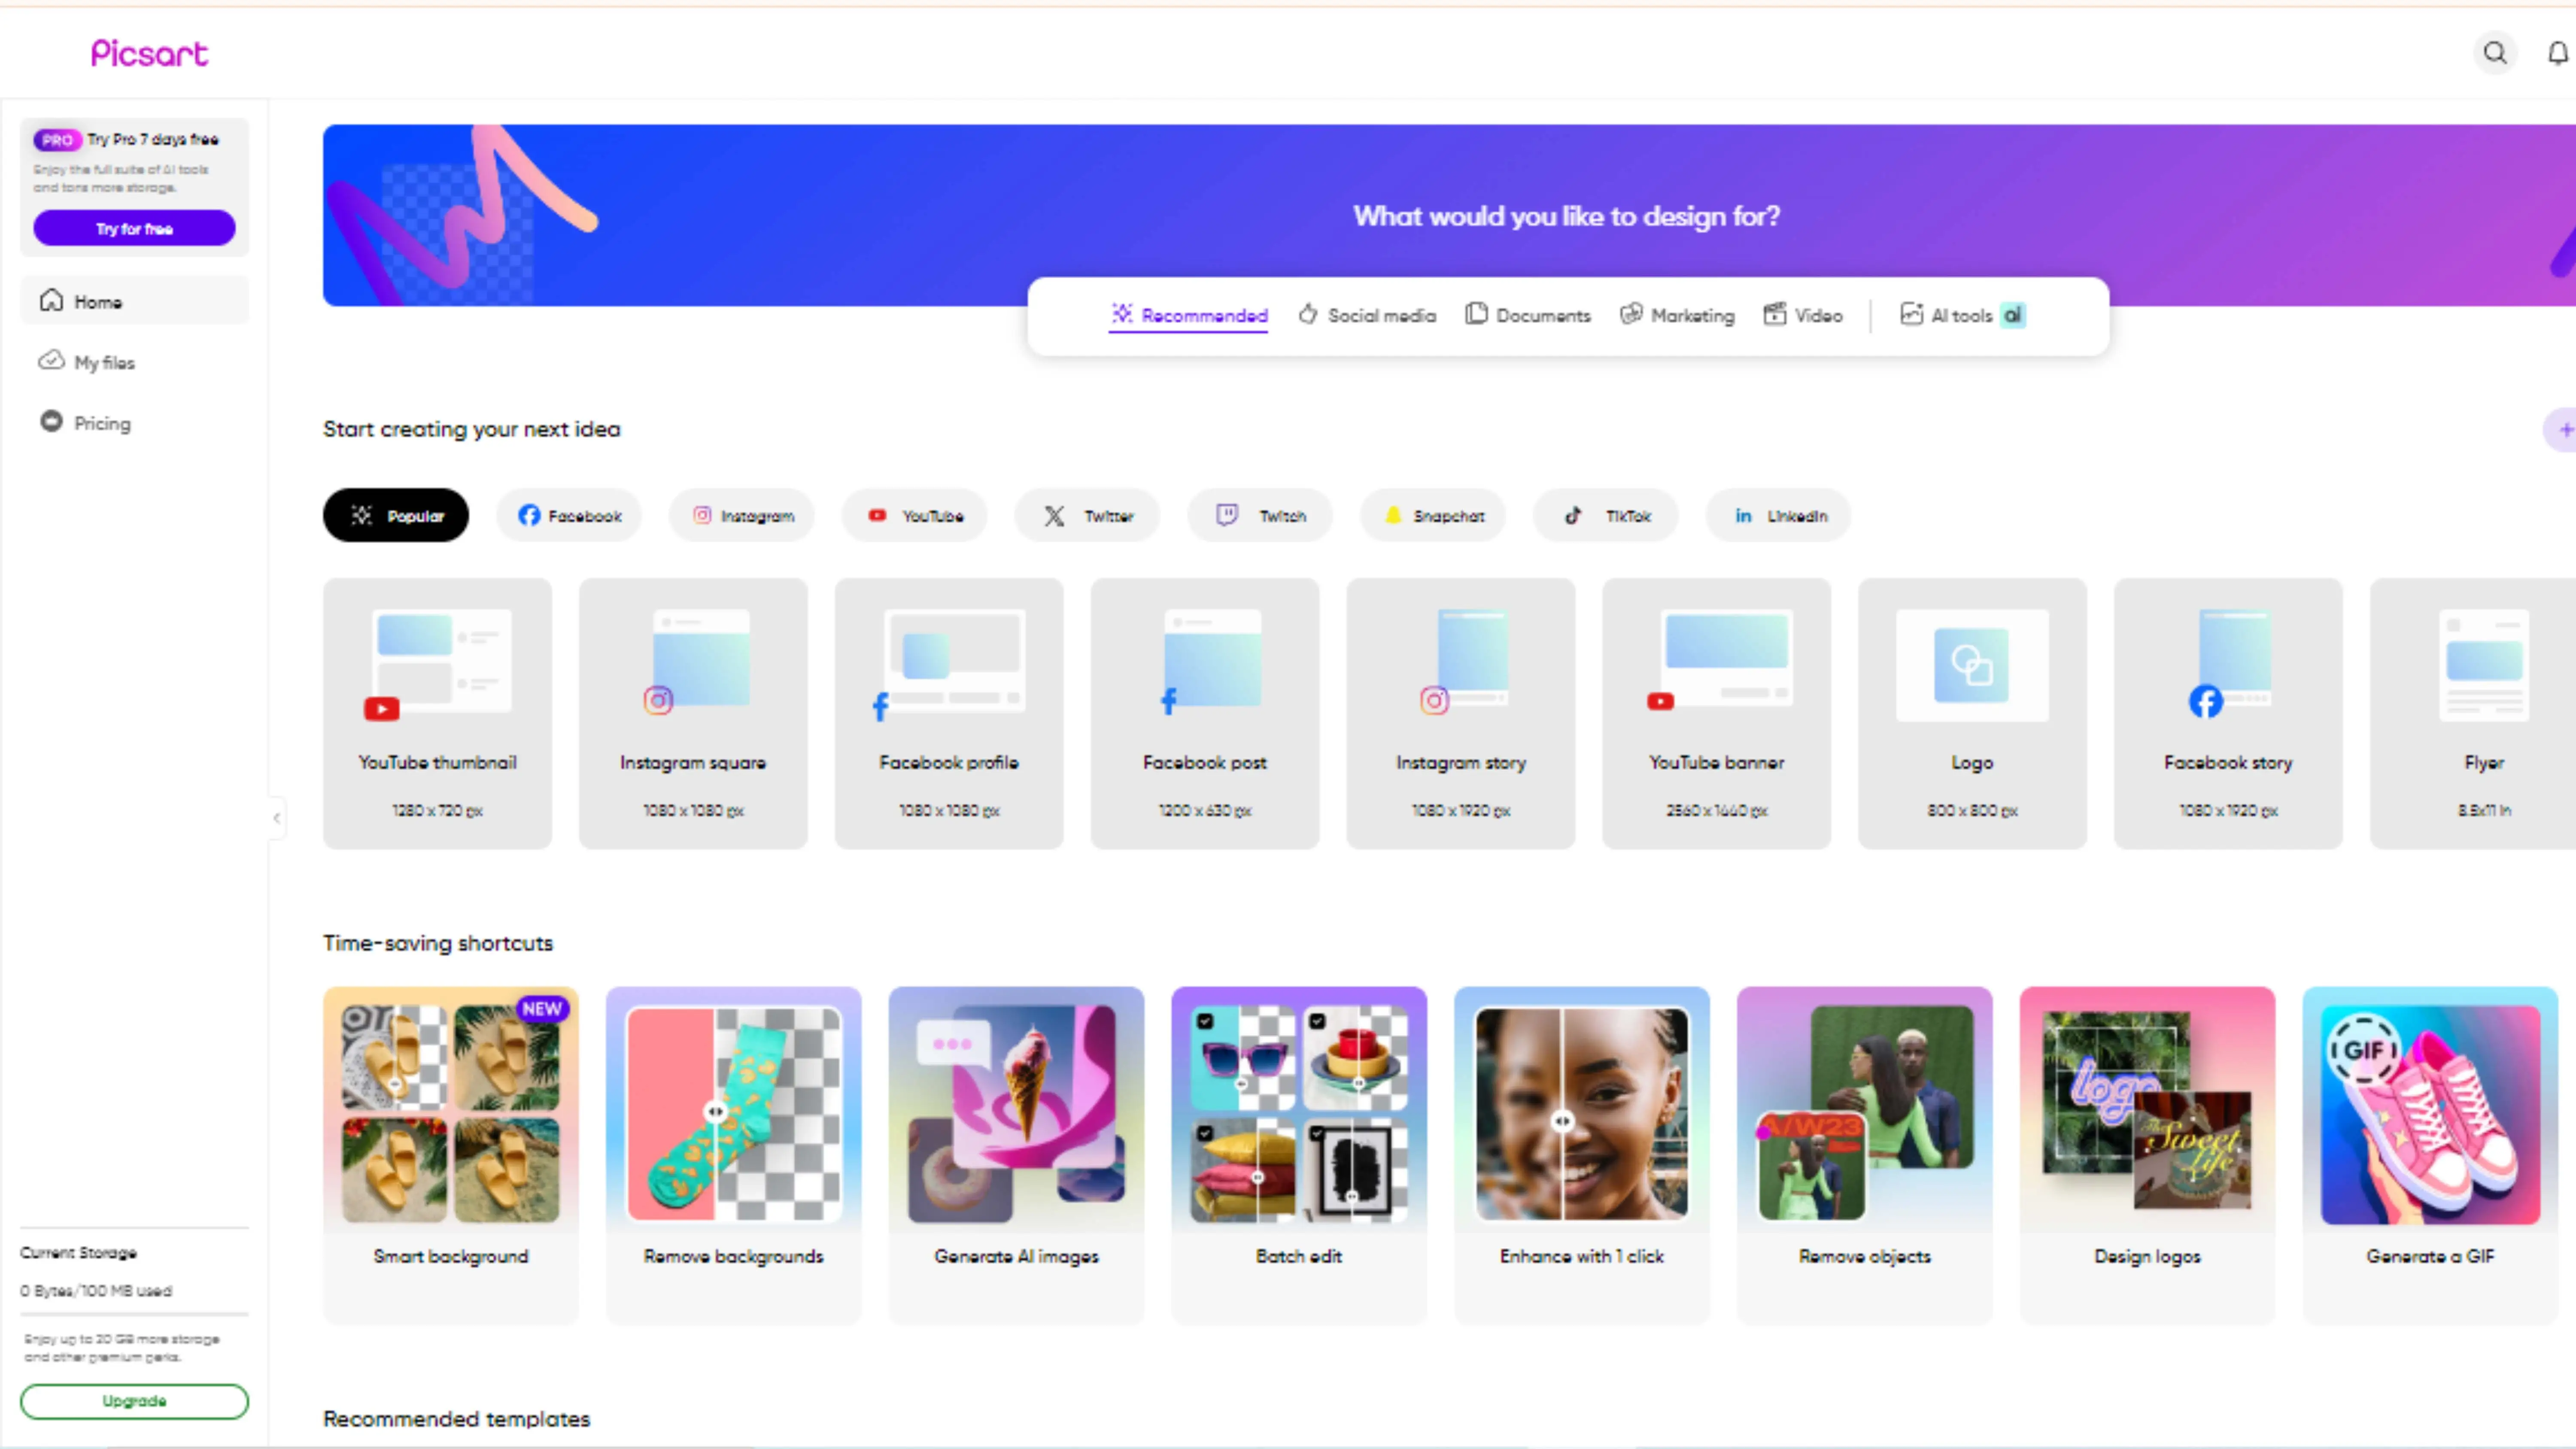
Task: Choose the YouTube banner size card
Action: tap(1717, 714)
